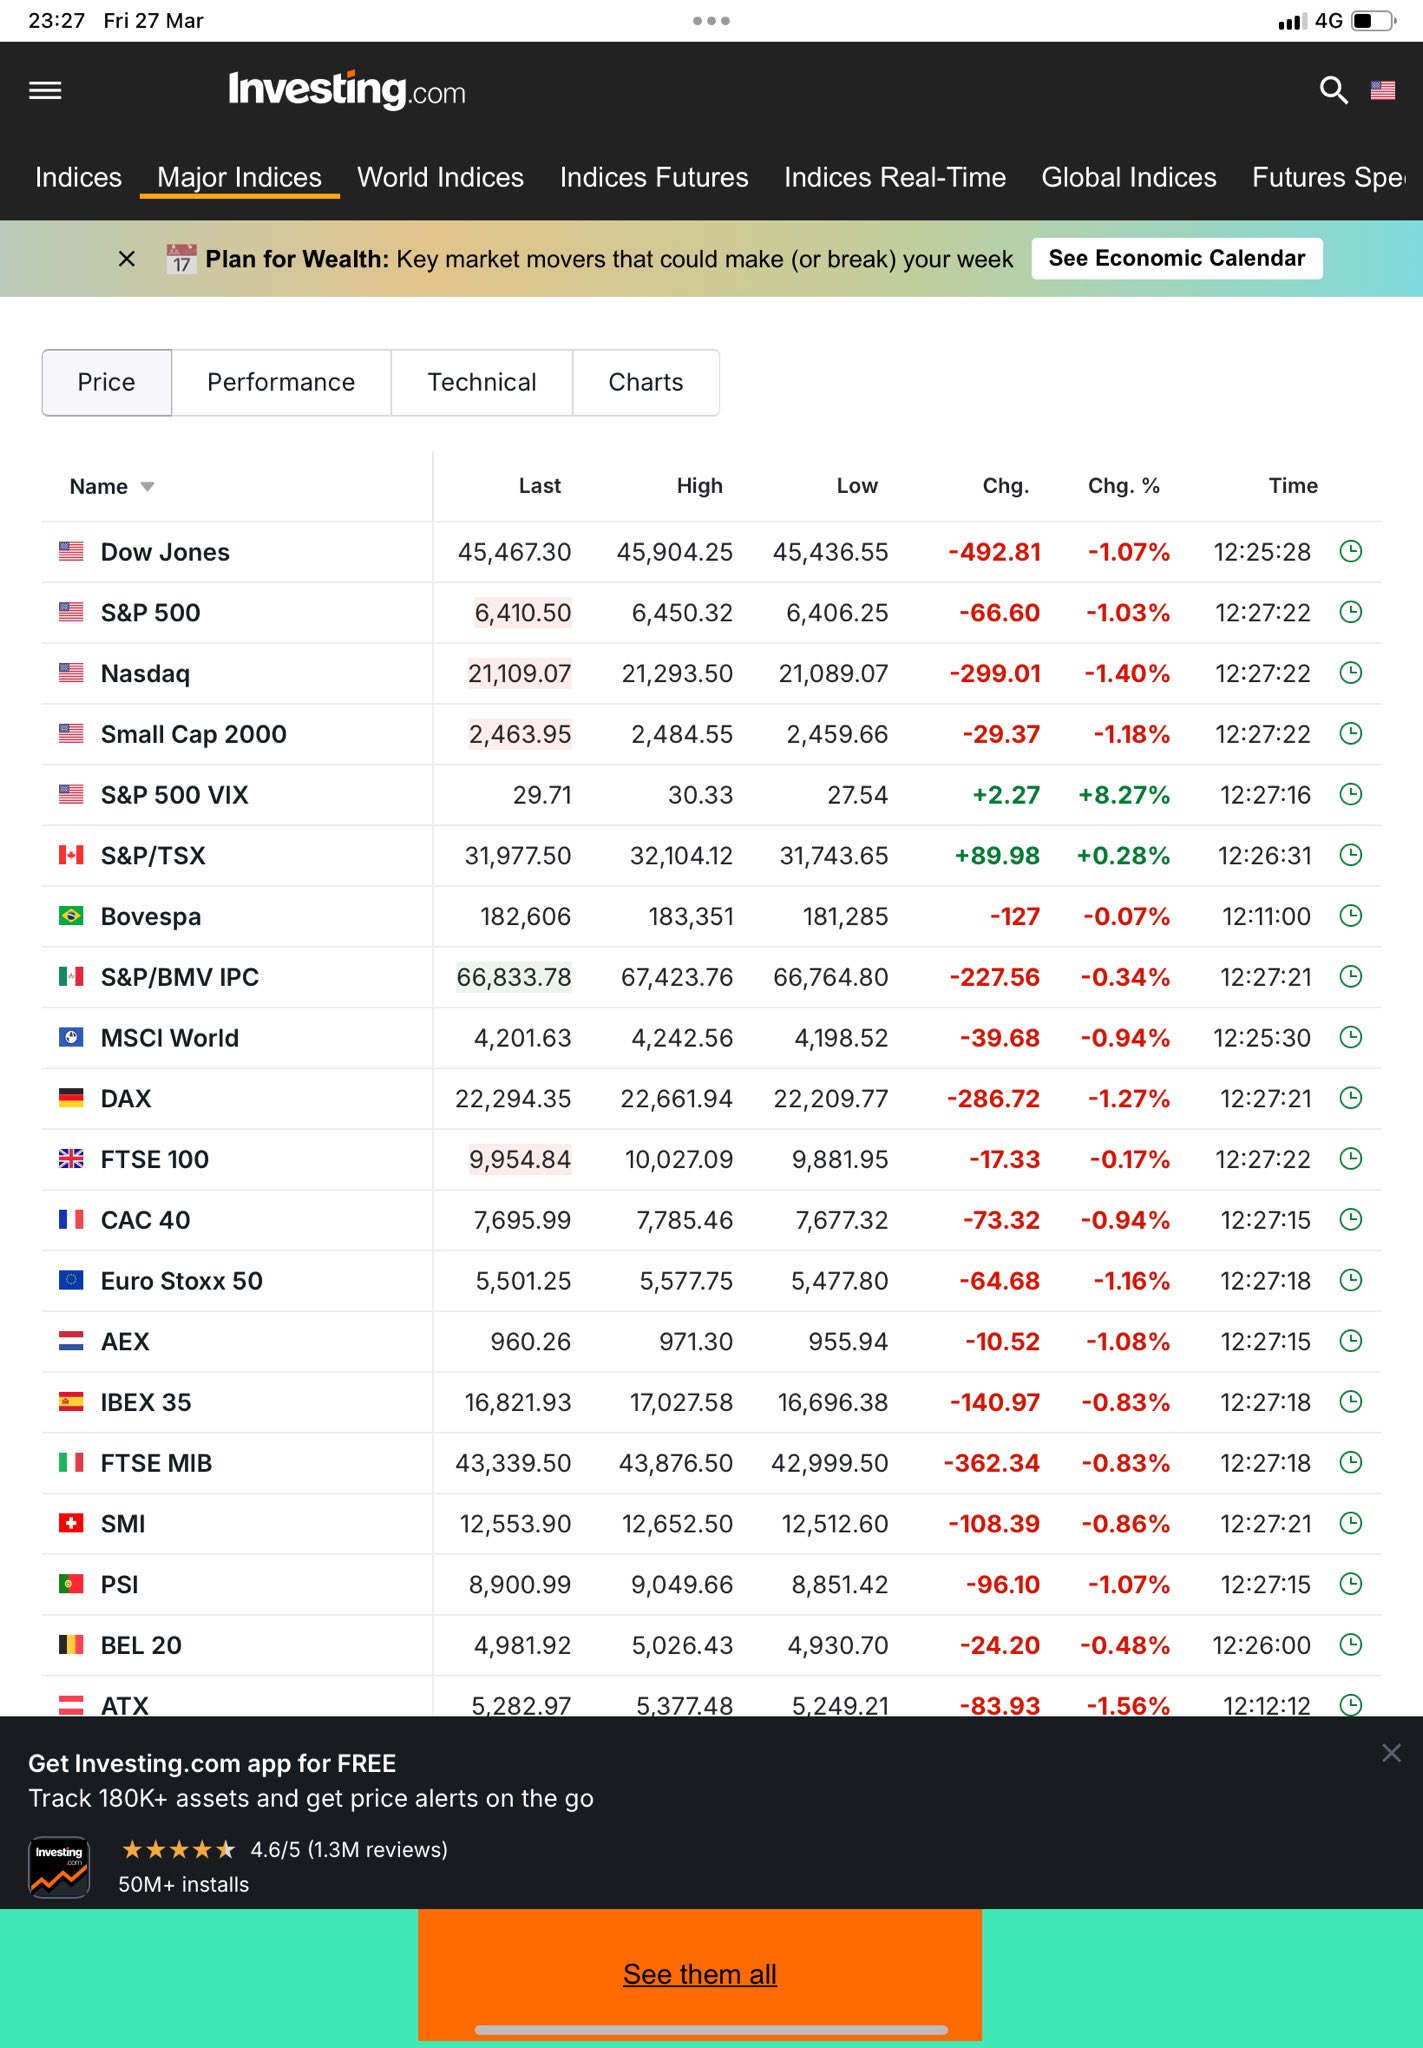Follow the See them all link
The width and height of the screenshot is (1423, 2048).
[700, 1974]
